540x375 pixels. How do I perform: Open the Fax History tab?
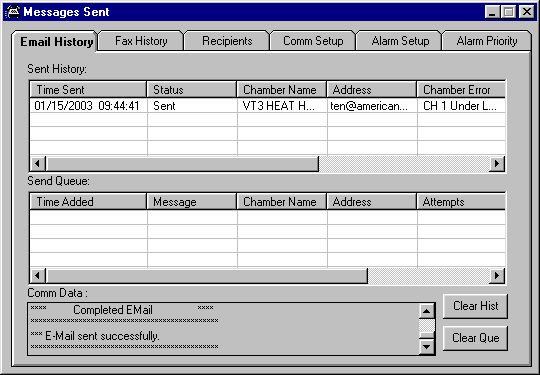[x=141, y=41]
